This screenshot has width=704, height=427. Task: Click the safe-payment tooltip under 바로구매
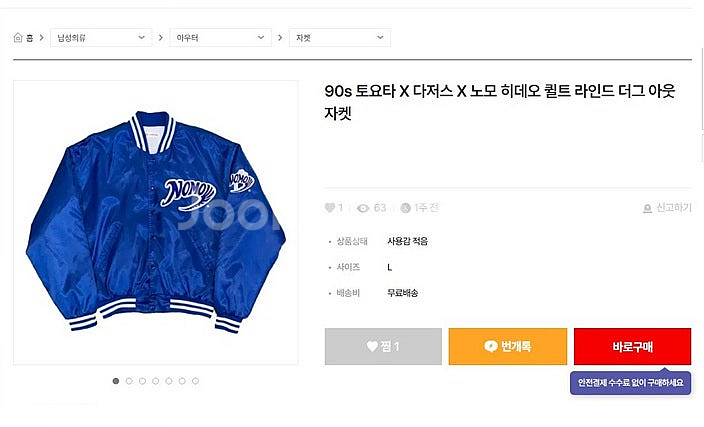(630, 382)
